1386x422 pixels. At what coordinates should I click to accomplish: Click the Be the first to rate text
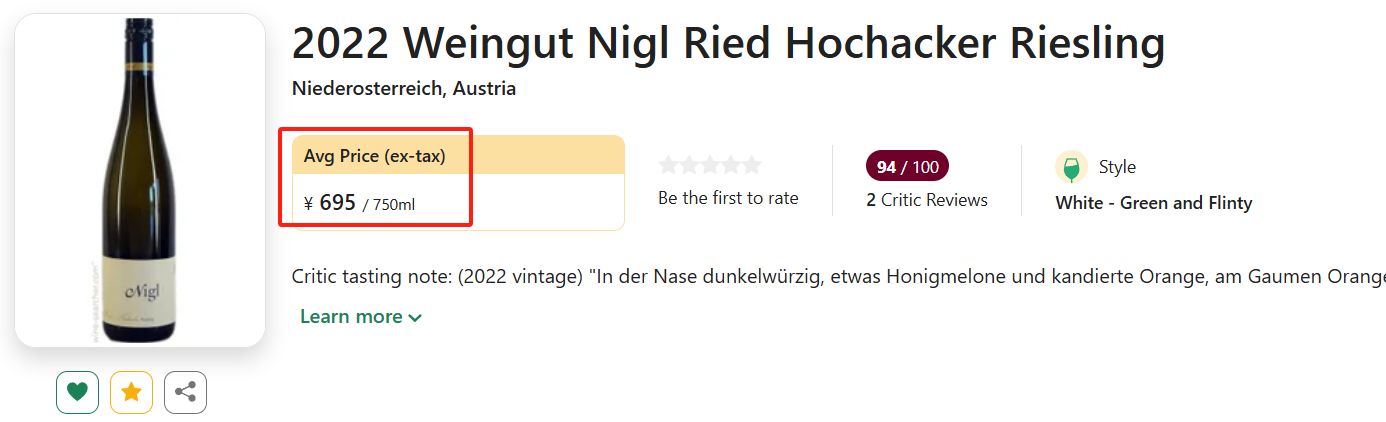728,198
